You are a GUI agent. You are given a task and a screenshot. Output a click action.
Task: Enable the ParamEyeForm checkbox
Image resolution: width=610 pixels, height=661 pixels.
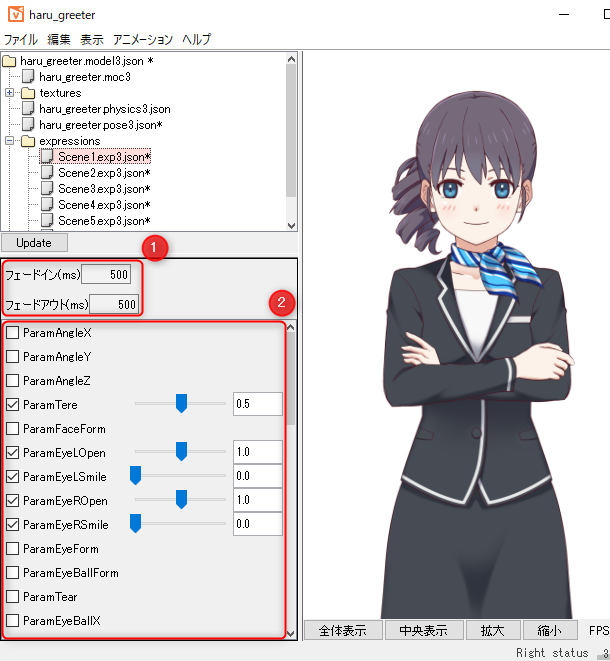(x=13, y=549)
